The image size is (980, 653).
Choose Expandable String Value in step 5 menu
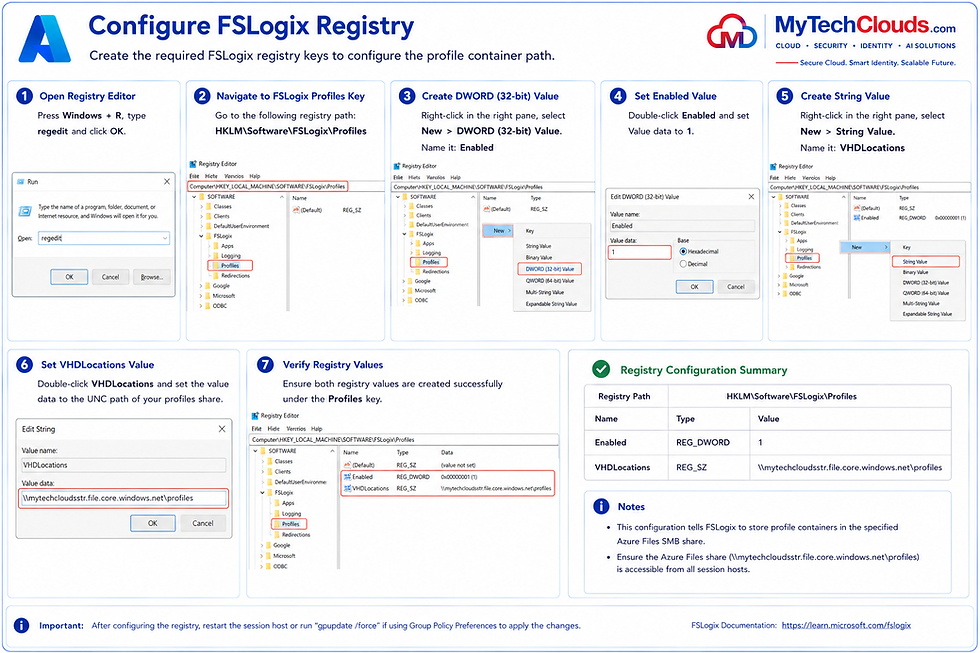pyautogui.click(x=927, y=314)
